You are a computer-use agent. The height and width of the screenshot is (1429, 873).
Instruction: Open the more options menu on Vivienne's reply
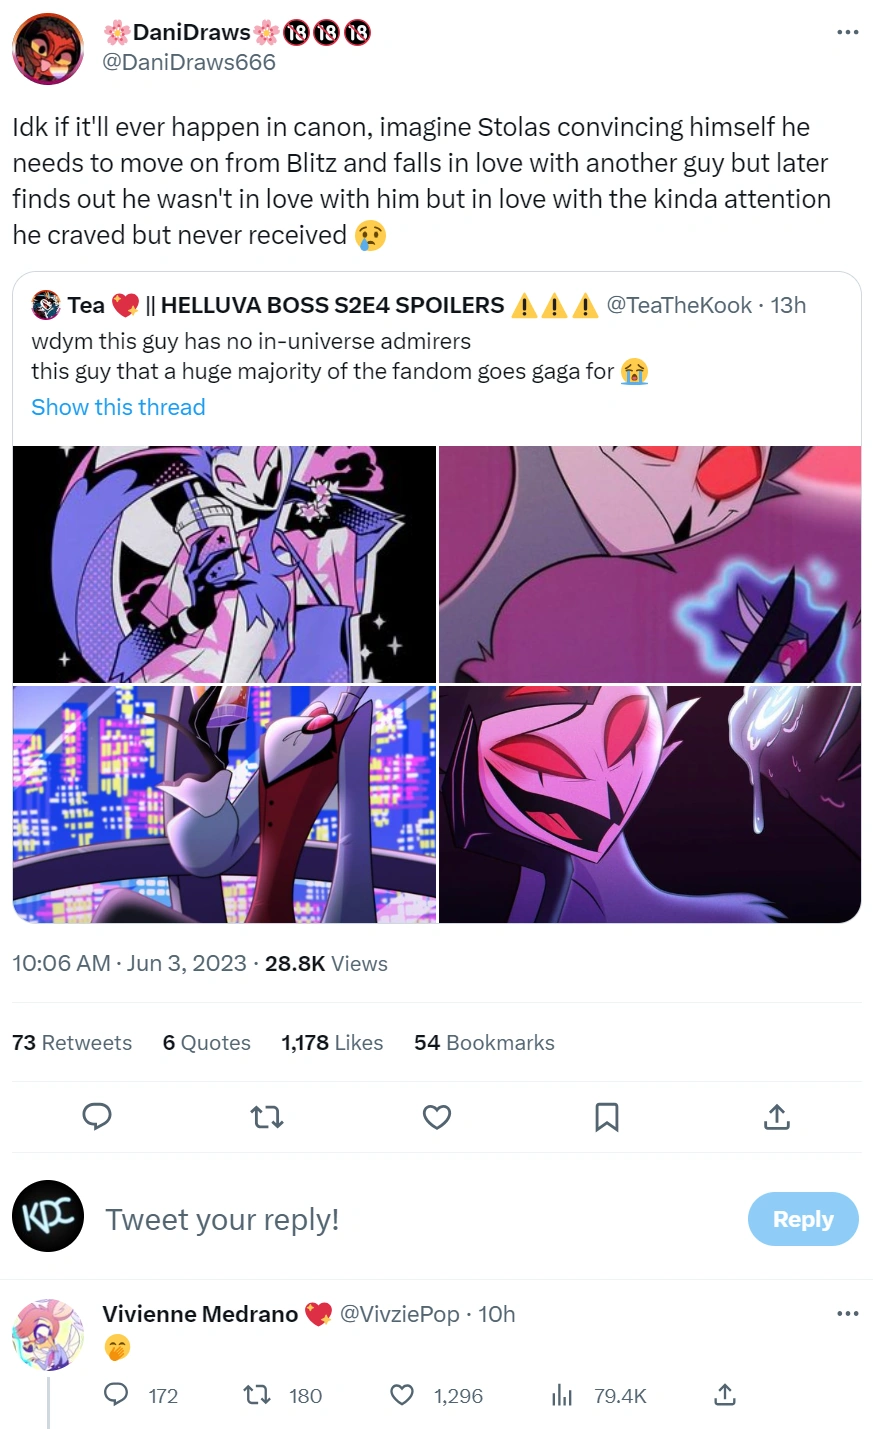pos(847,1313)
